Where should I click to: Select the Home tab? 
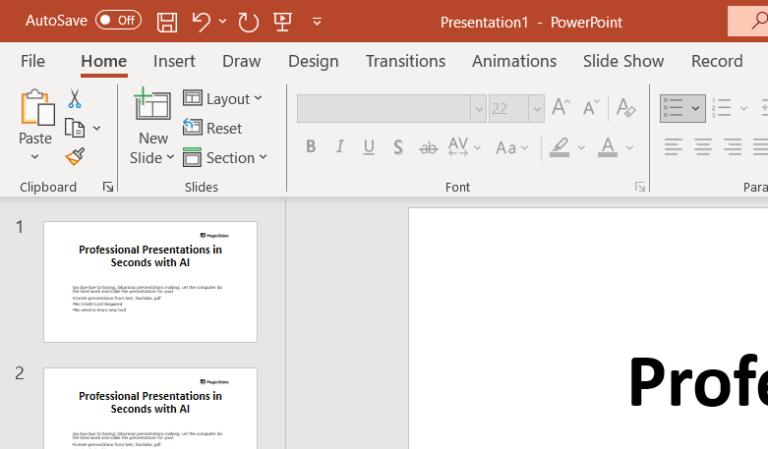point(104,61)
